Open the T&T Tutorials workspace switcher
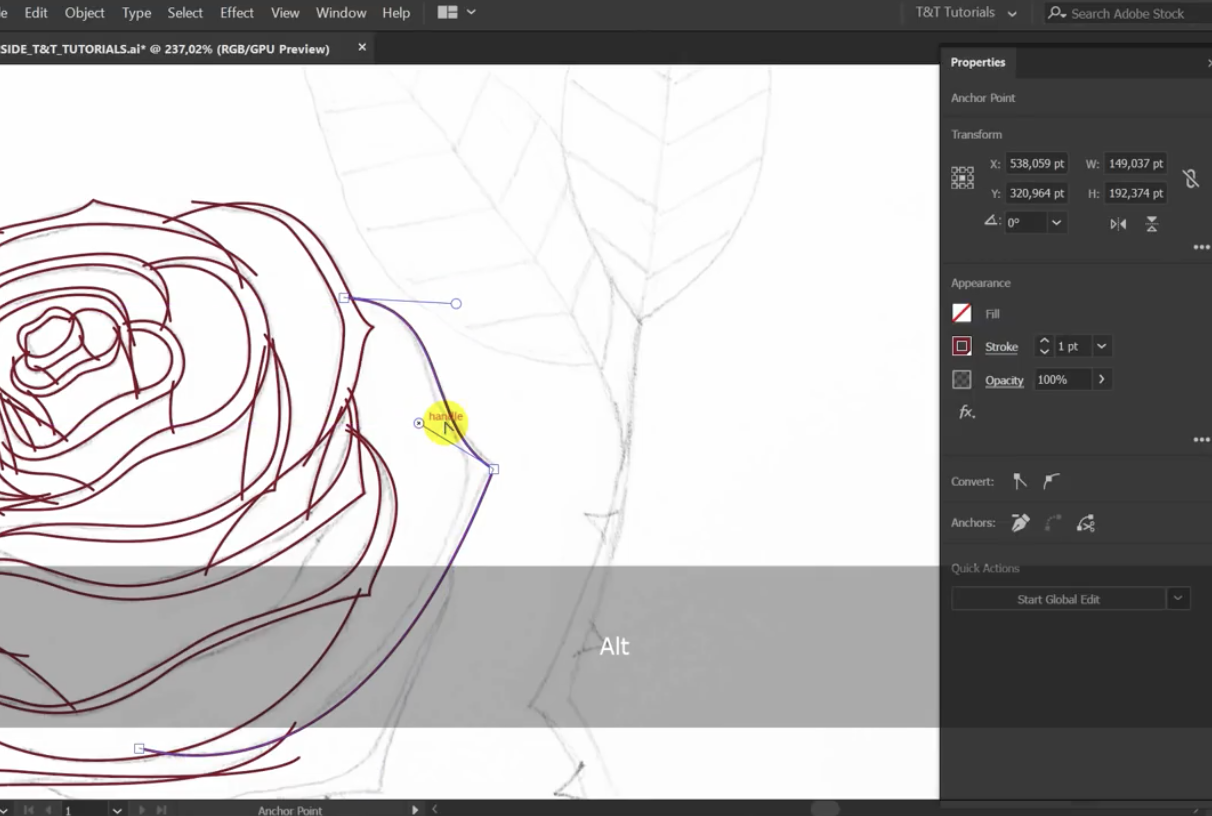1212x816 pixels. point(966,13)
